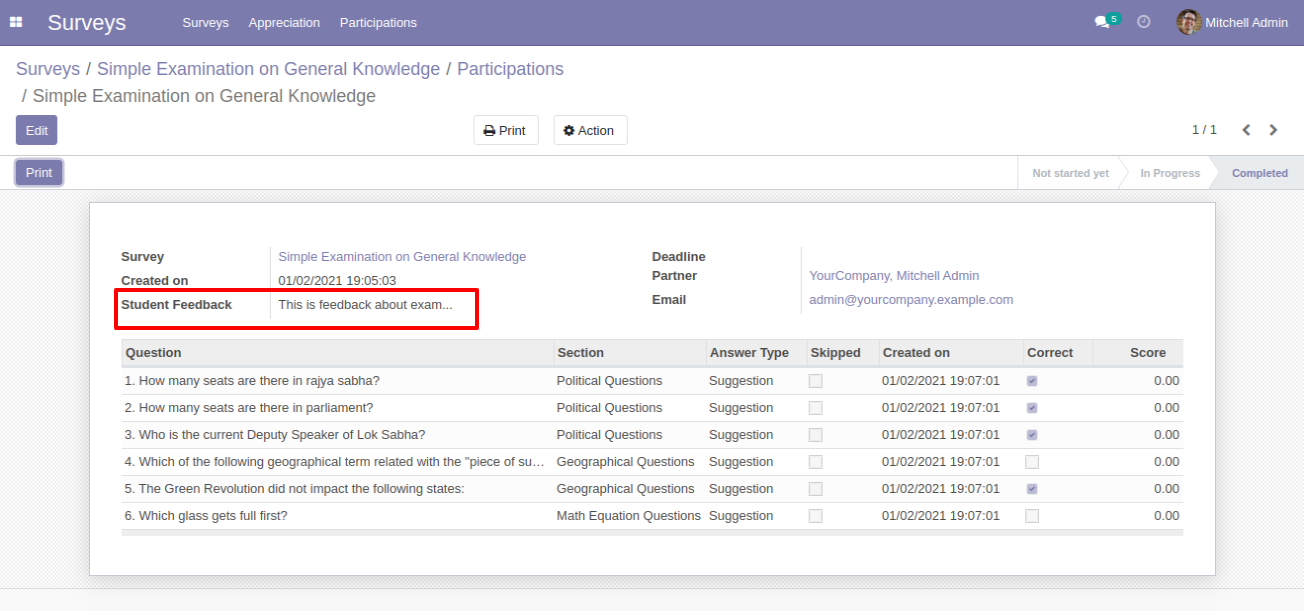The image size is (1304, 611).
Task: Open row 3. current Deputy Speaker of Lok Sabha
Action: [x=652, y=435]
